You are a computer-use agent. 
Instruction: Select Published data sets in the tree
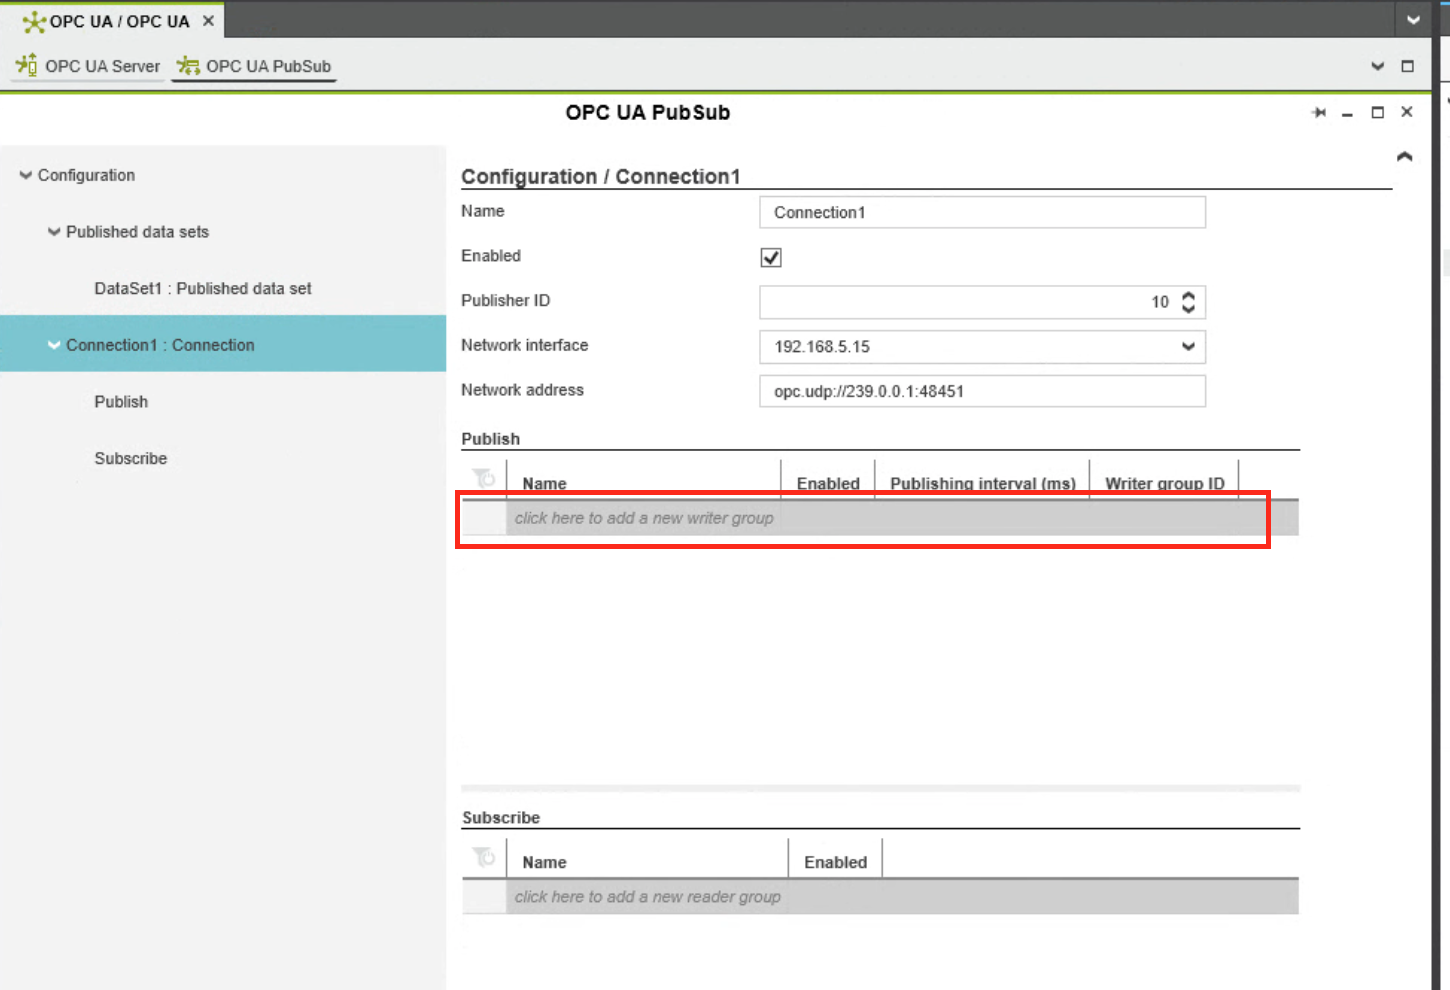[x=137, y=232]
